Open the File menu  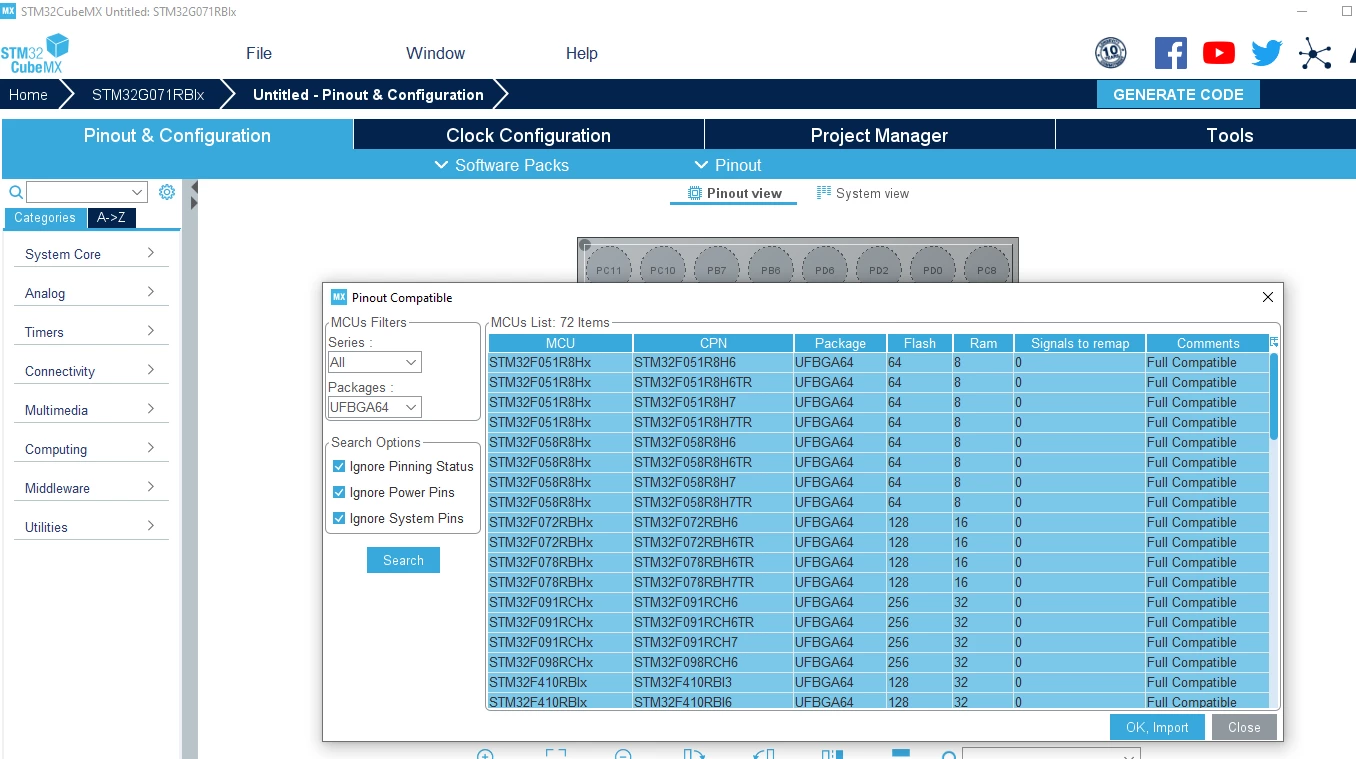tap(259, 53)
